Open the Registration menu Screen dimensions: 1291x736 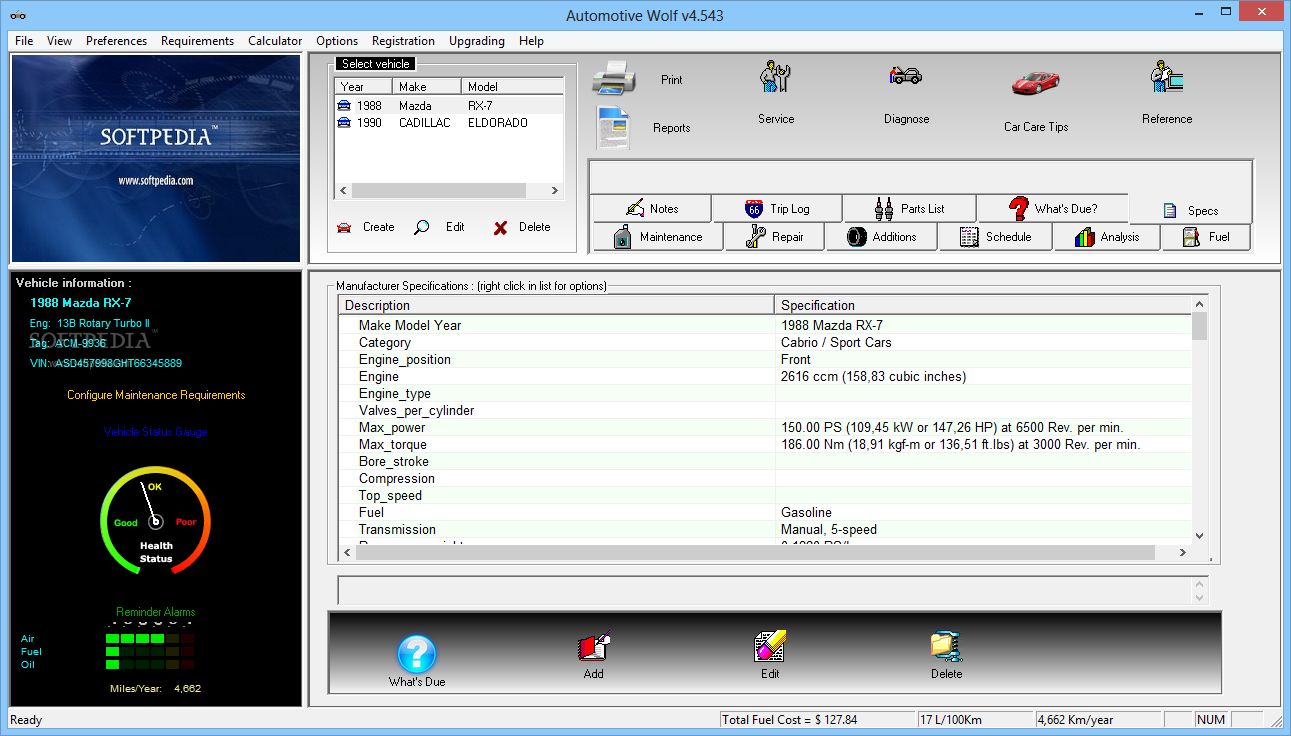point(403,41)
